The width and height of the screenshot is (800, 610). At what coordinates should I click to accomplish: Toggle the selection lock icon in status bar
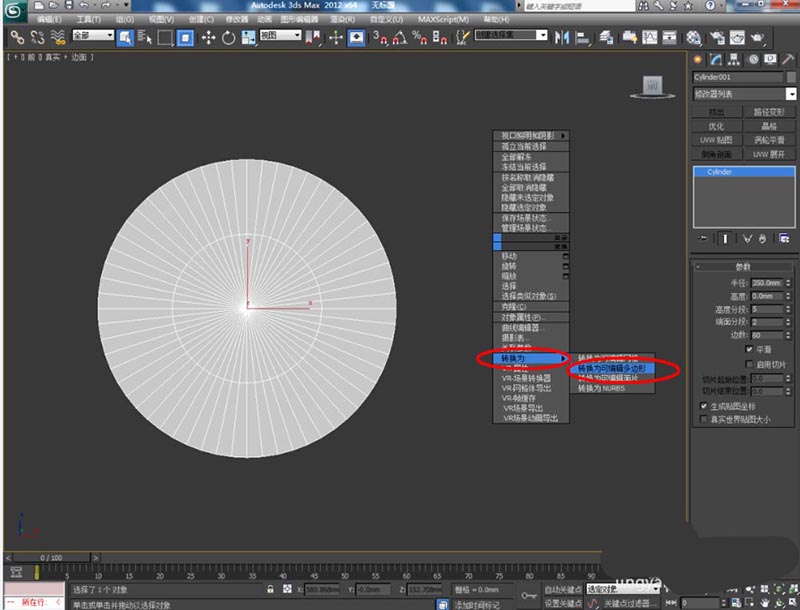pos(271,590)
